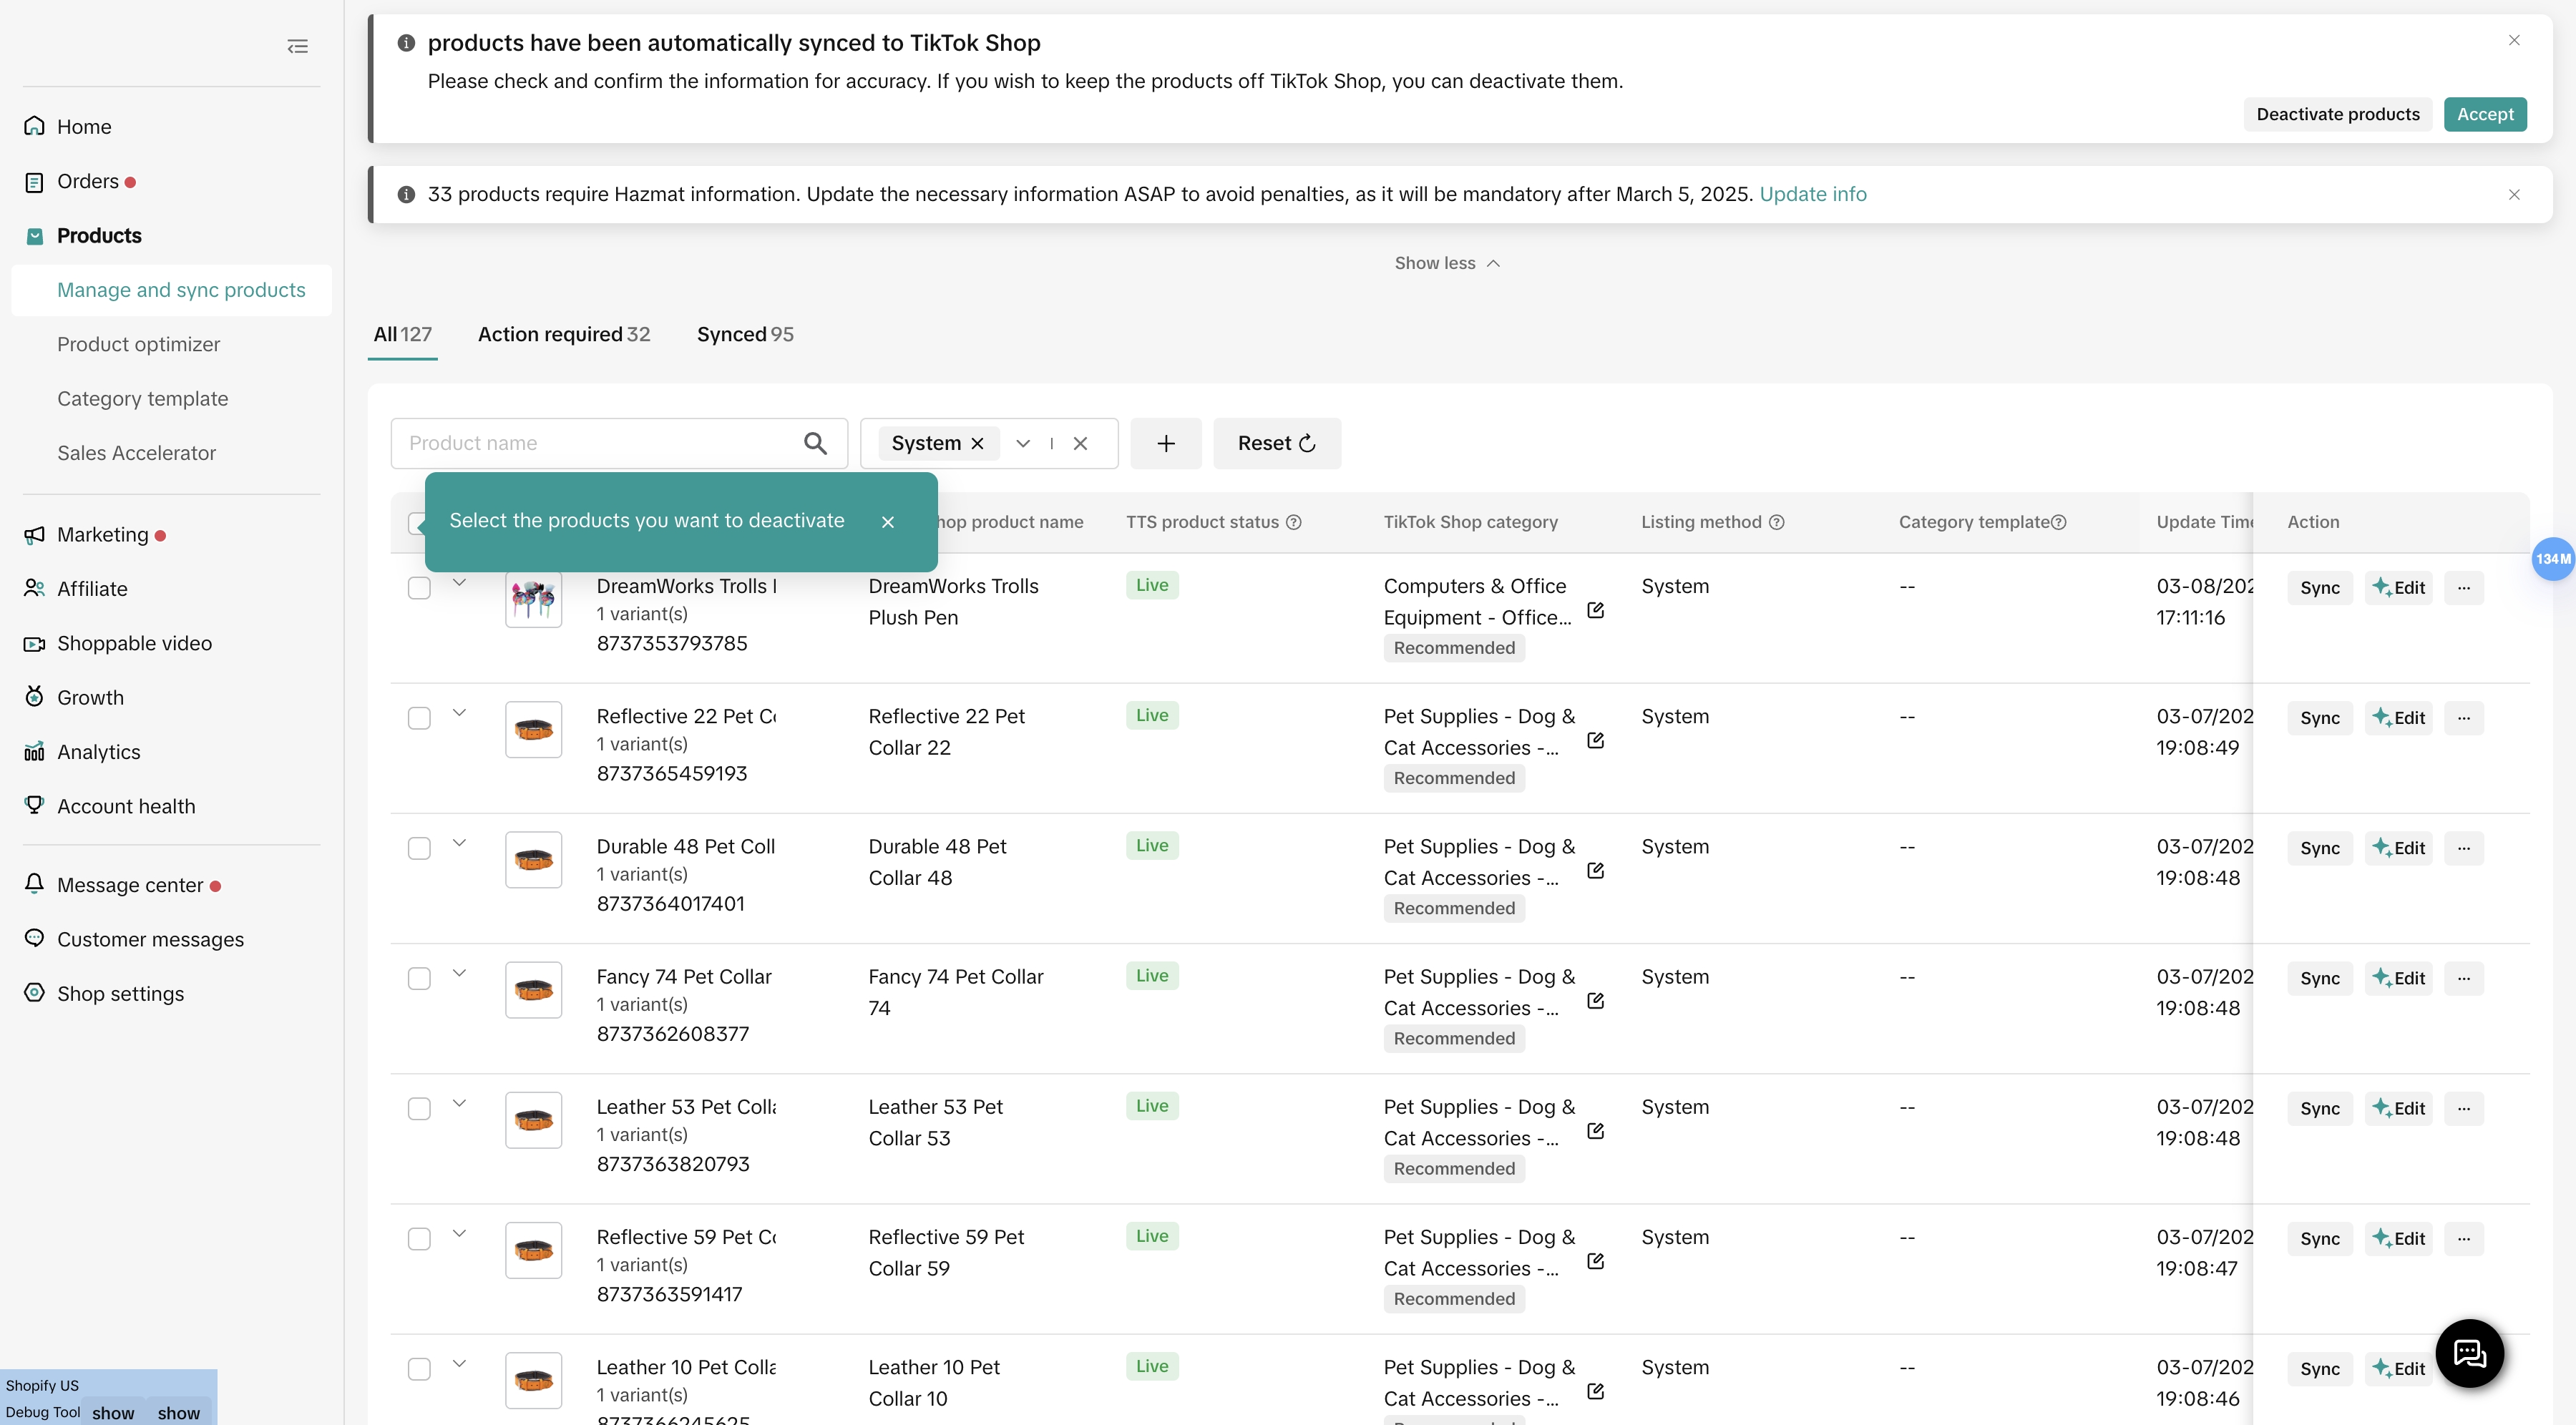Viewport: 2576px width, 1425px height.
Task: Remove the System filter chip
Action: point(978,443)
